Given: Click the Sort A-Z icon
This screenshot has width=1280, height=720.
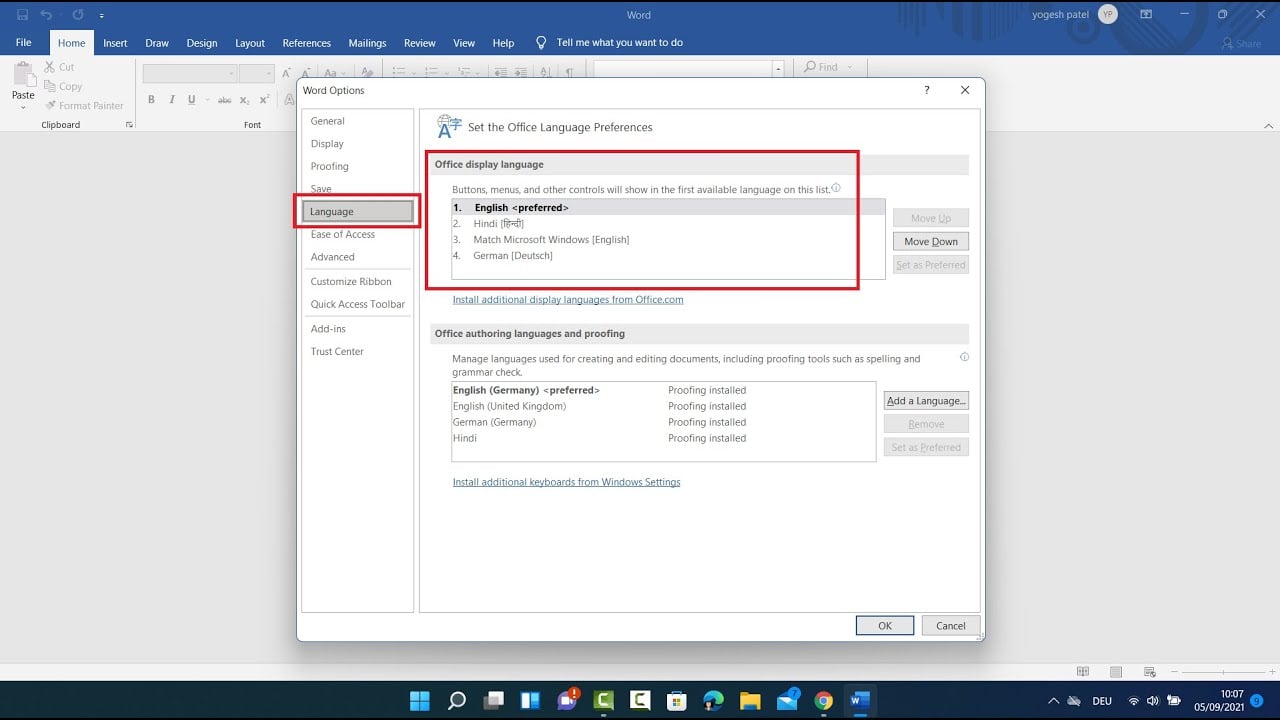Looking at the screenshot, I should click(545, 73).
